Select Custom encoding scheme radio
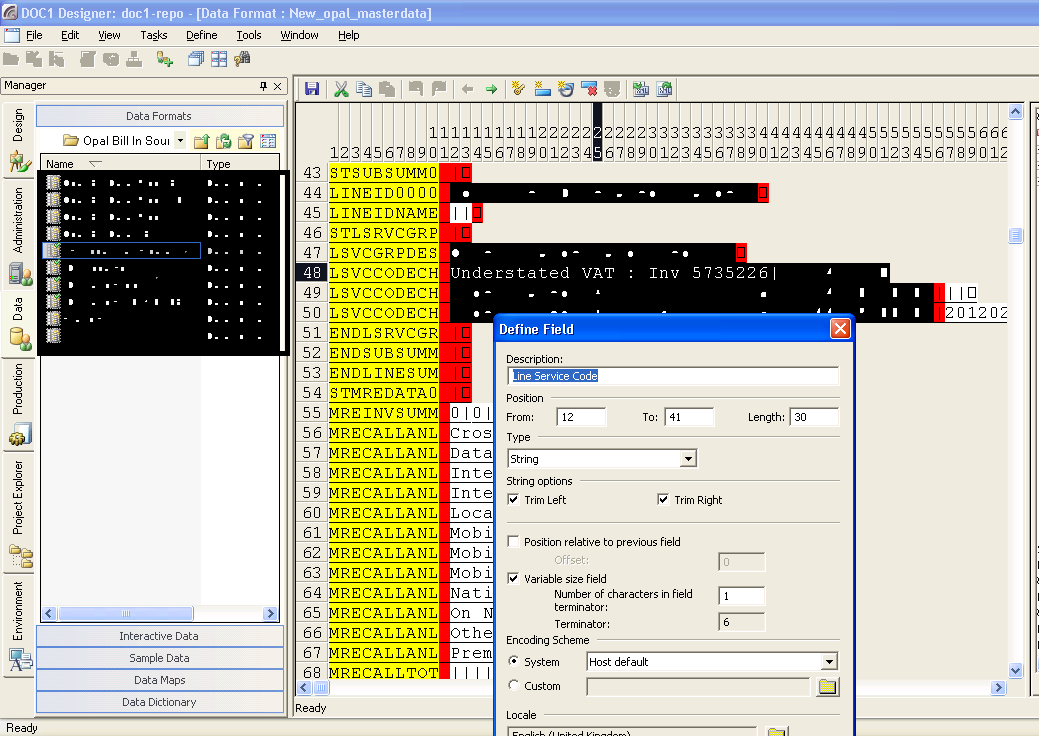 click(513, 686)
